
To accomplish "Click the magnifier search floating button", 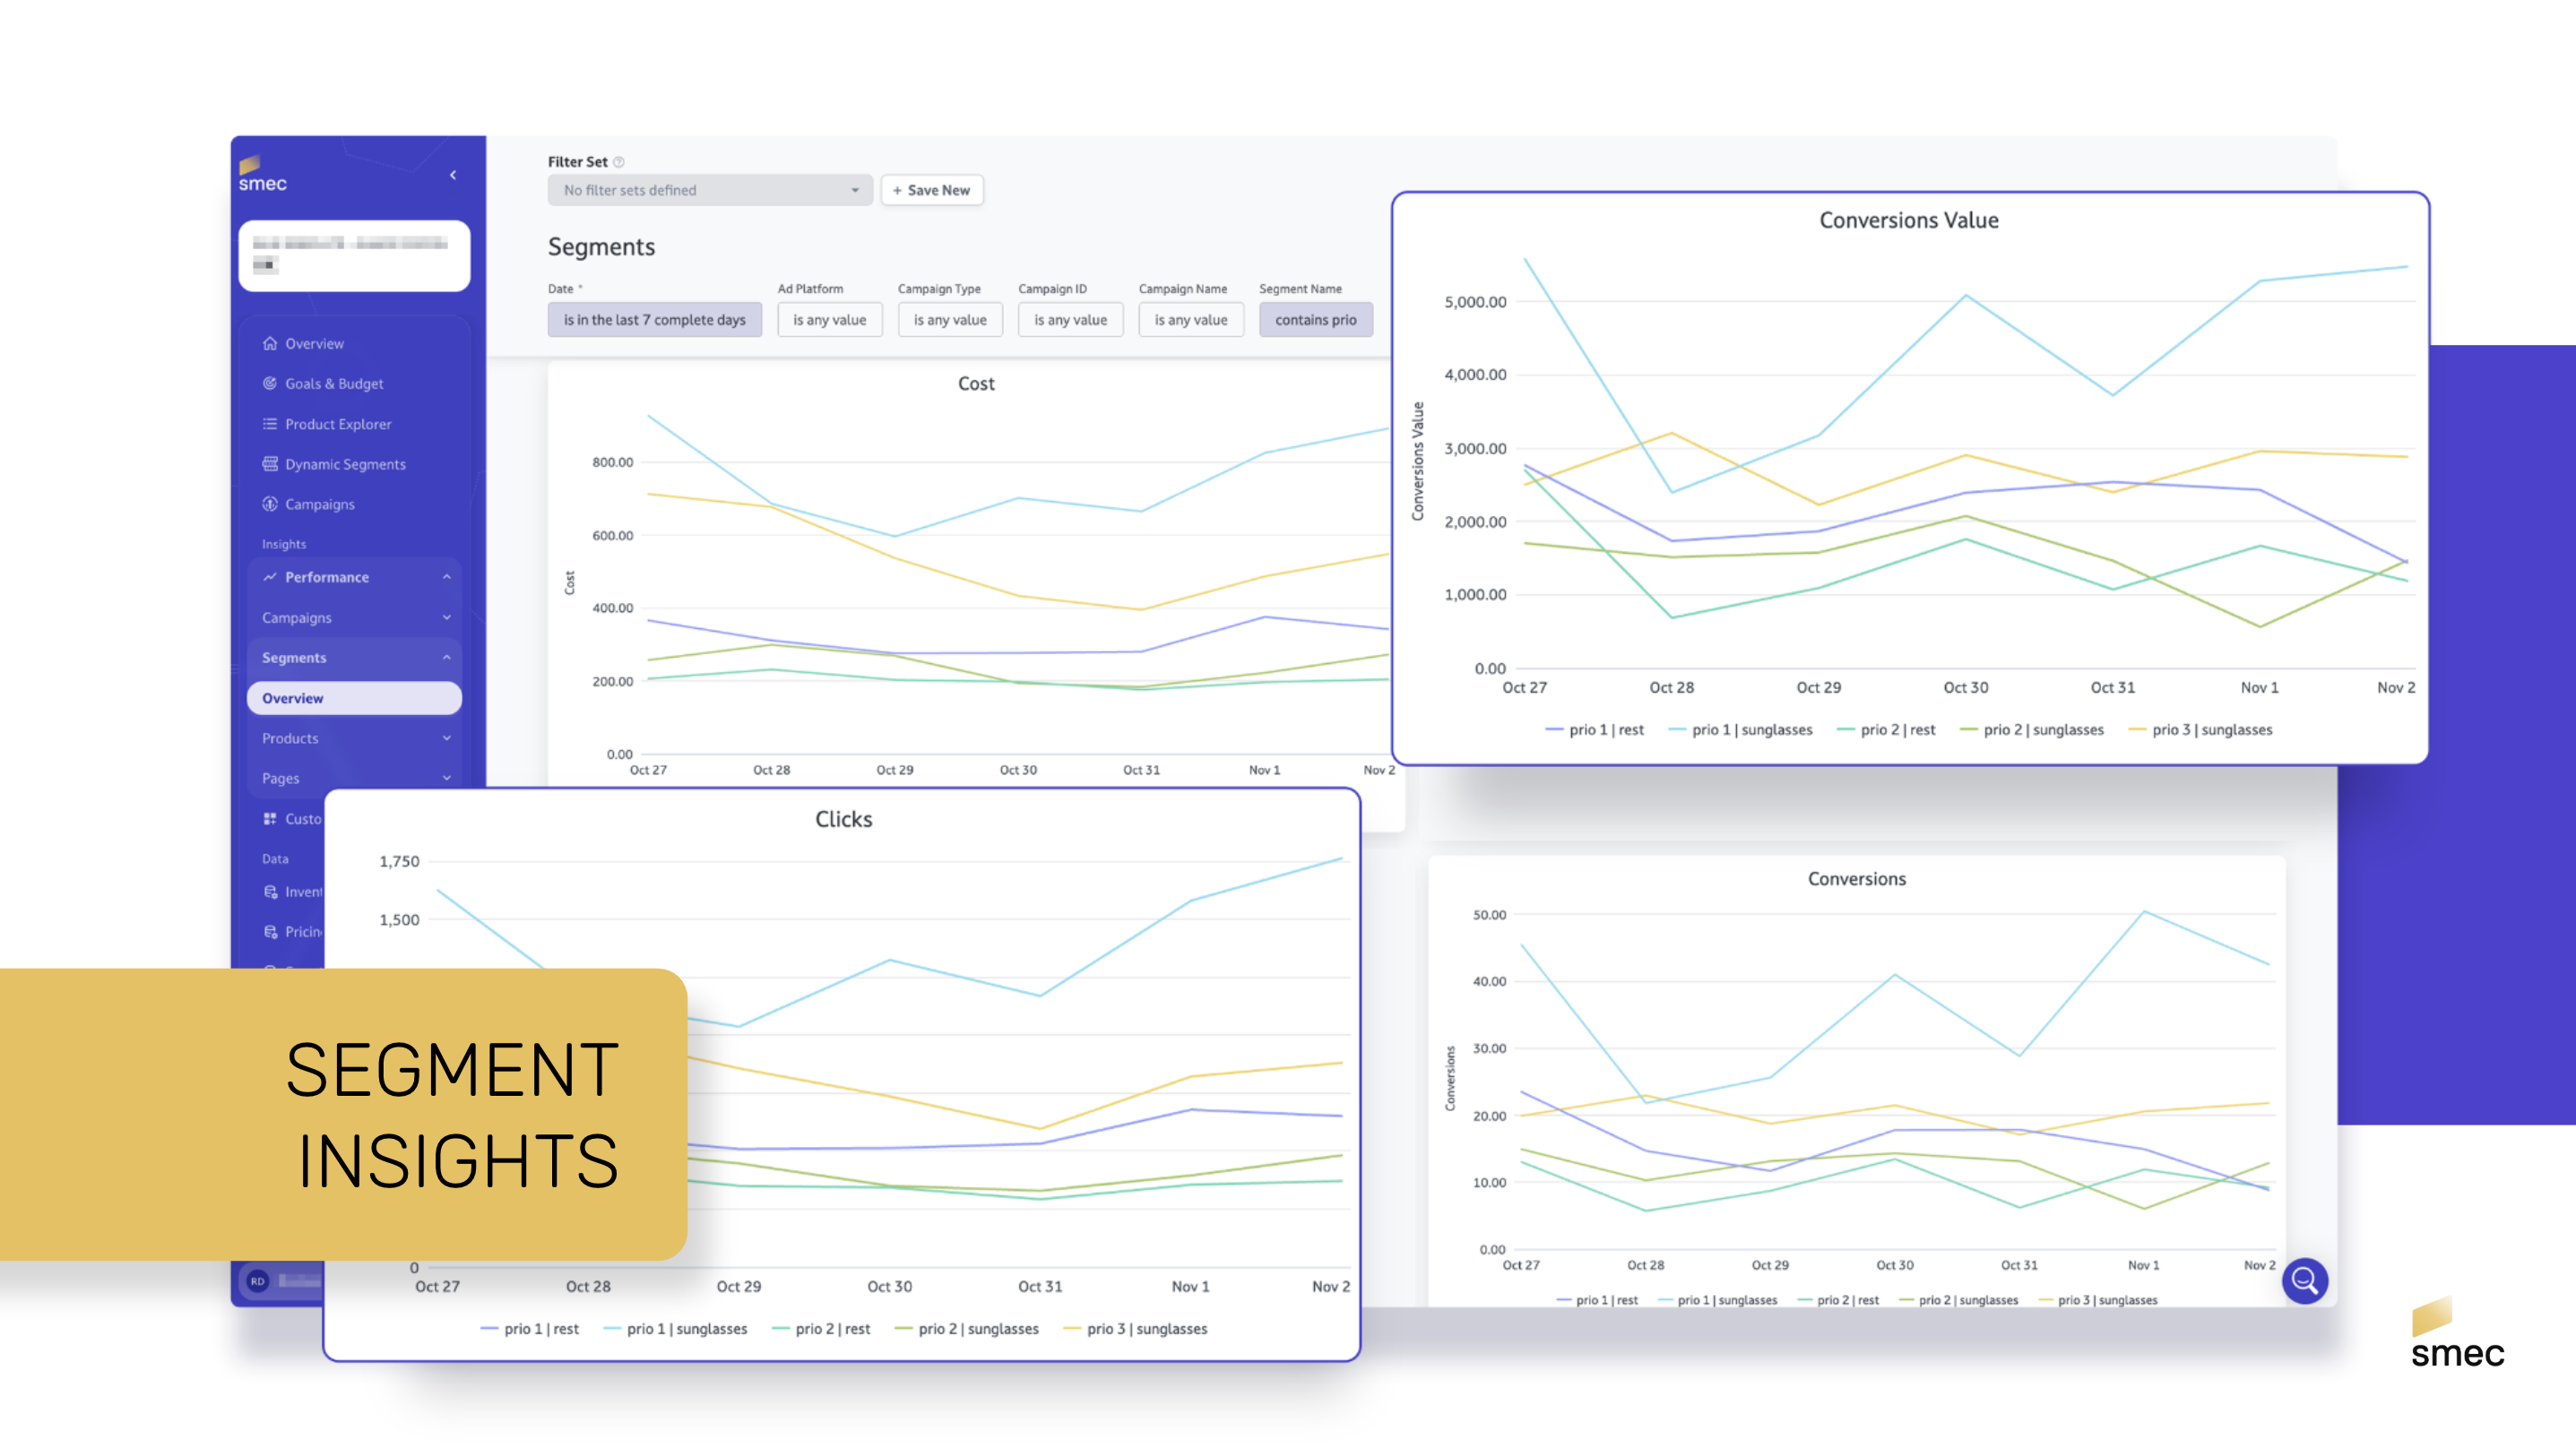I will tap(2304, 1280).
